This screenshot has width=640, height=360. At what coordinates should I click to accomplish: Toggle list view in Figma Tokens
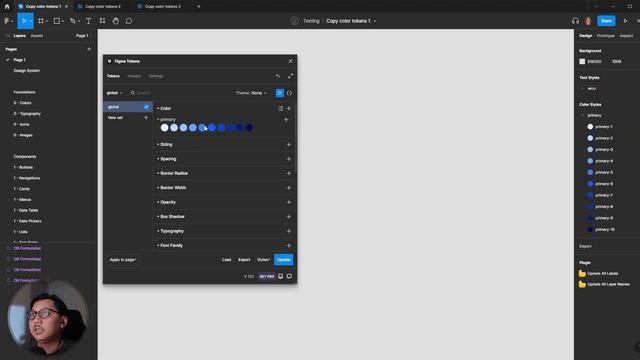[280, 93]
